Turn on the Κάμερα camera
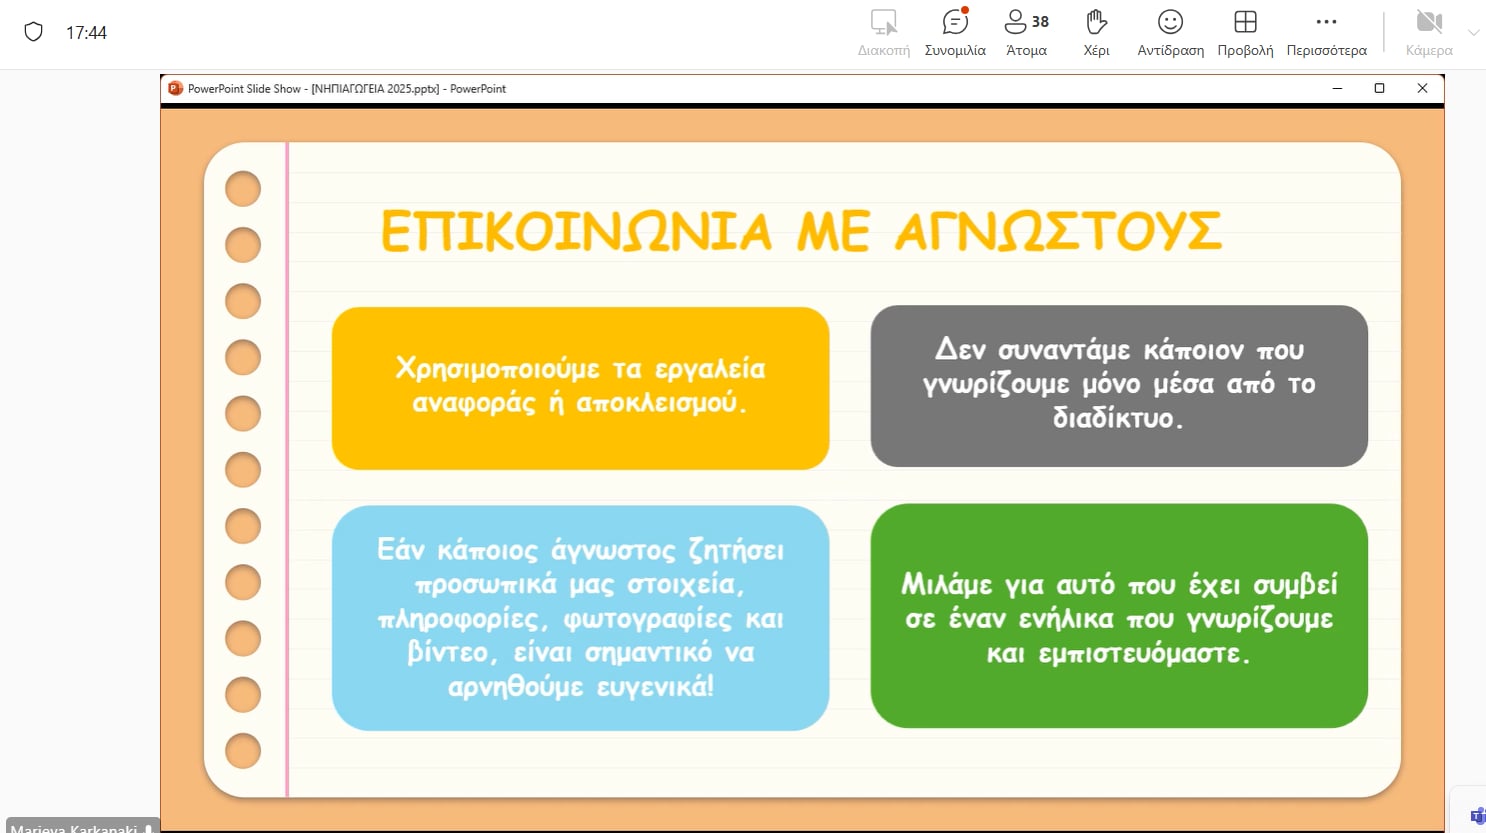Image resolution: width=1486 pixels, height=833 pixels. [x=1428, y=32]
